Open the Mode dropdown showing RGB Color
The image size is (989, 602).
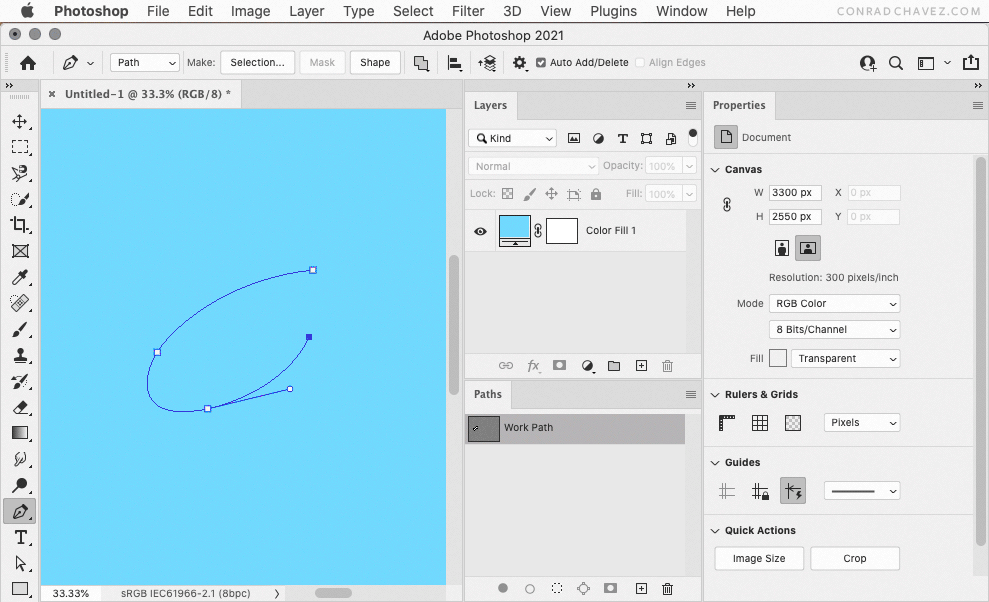click(x=834, y=303)
